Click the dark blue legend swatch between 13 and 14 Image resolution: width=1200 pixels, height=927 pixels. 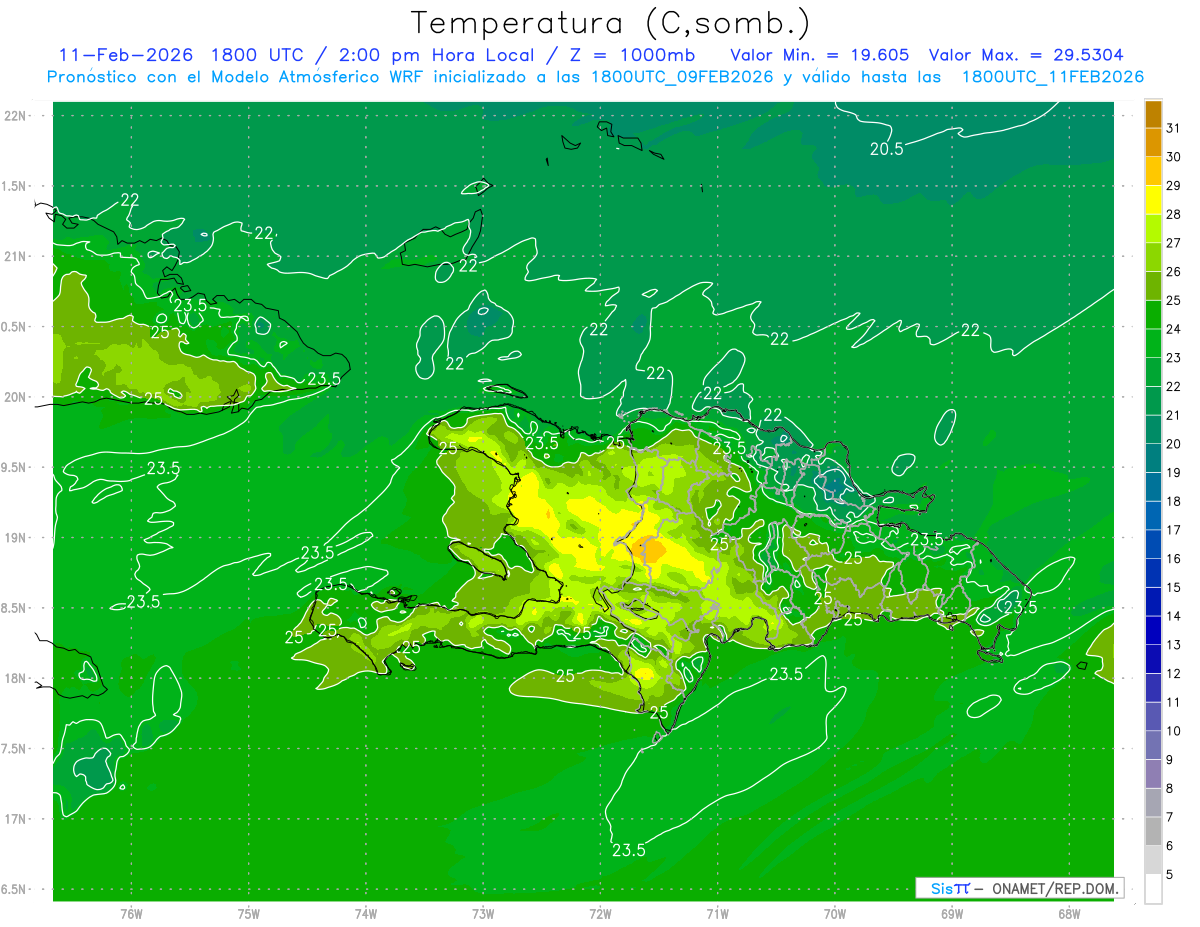pos(1154,630)
